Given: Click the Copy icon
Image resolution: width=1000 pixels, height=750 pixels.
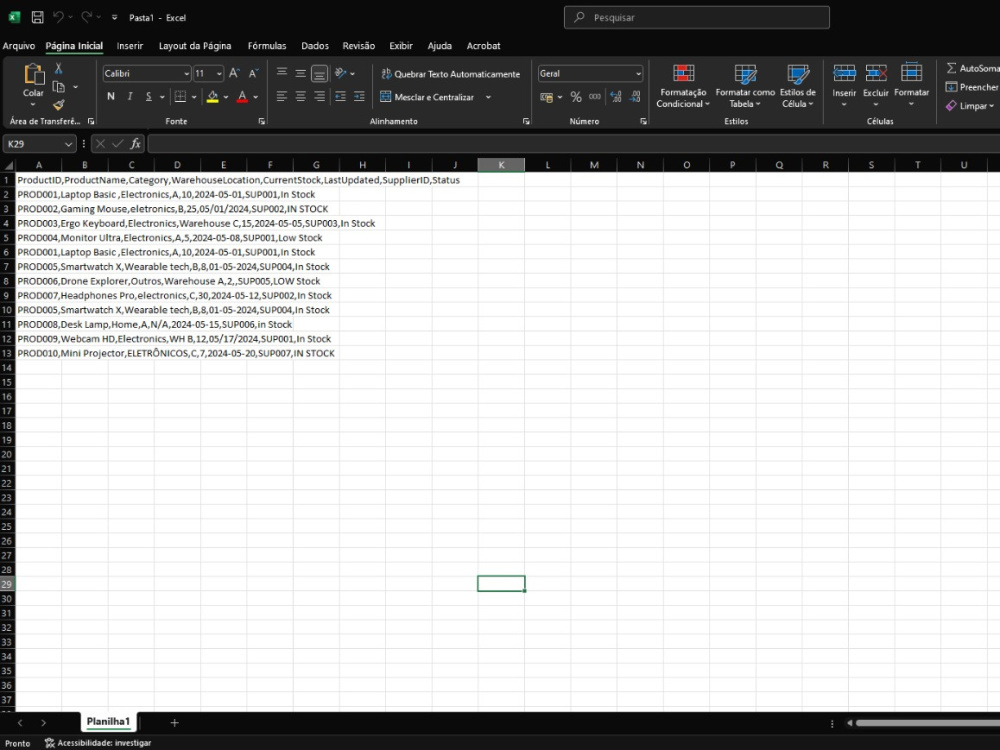Looking at the screenshot, I should [59, 87].
